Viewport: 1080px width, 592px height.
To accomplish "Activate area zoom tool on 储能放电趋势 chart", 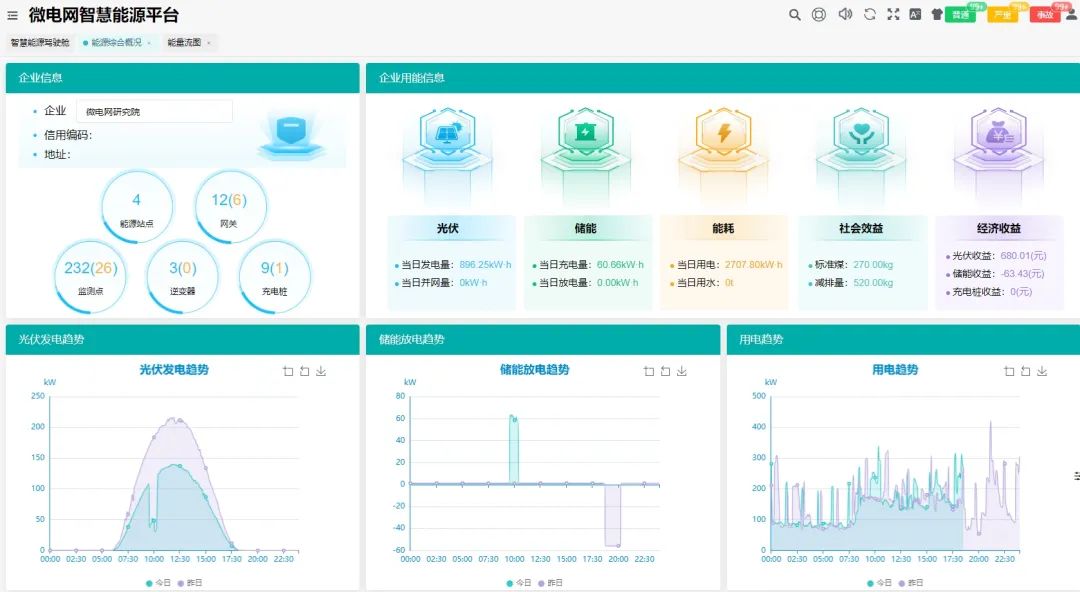I will (x=649, y=371).
